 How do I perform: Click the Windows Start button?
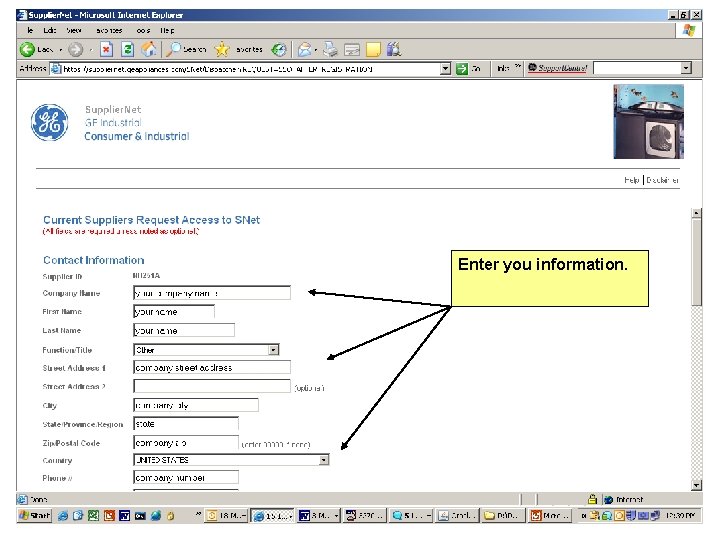coord(34,516)
